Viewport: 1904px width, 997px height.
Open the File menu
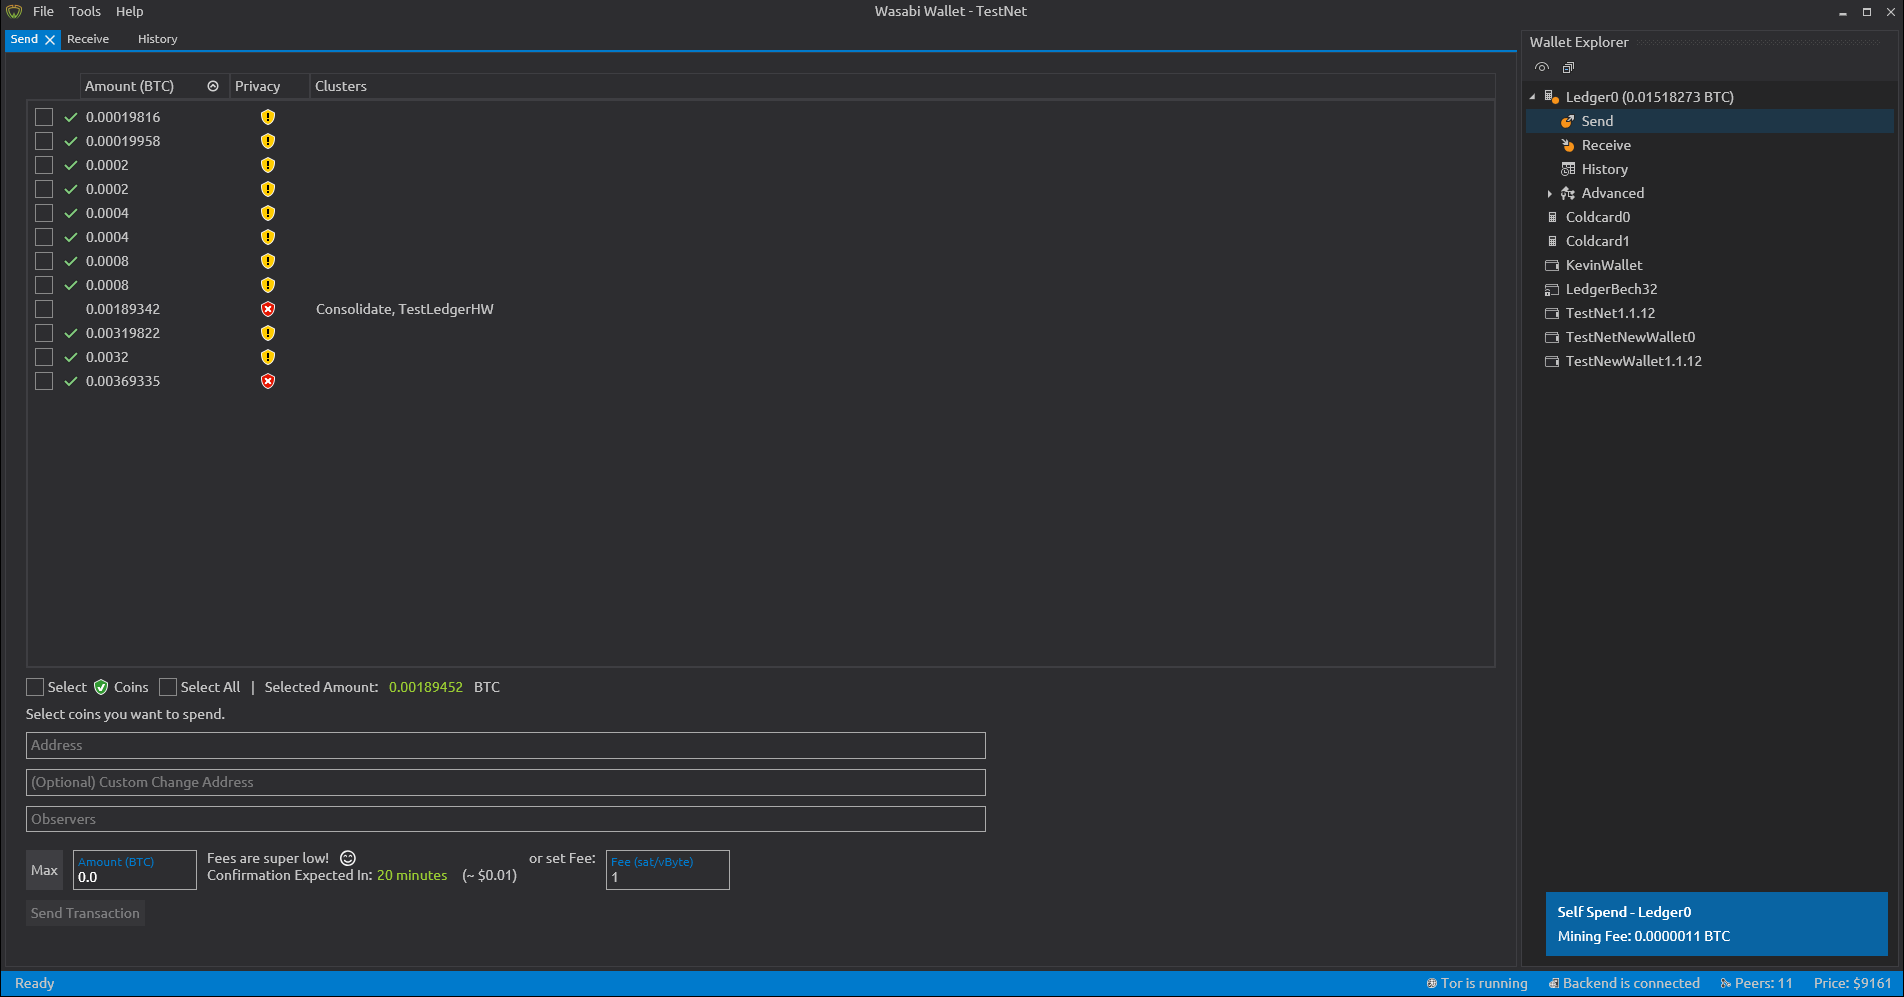[x=43, y=12]
